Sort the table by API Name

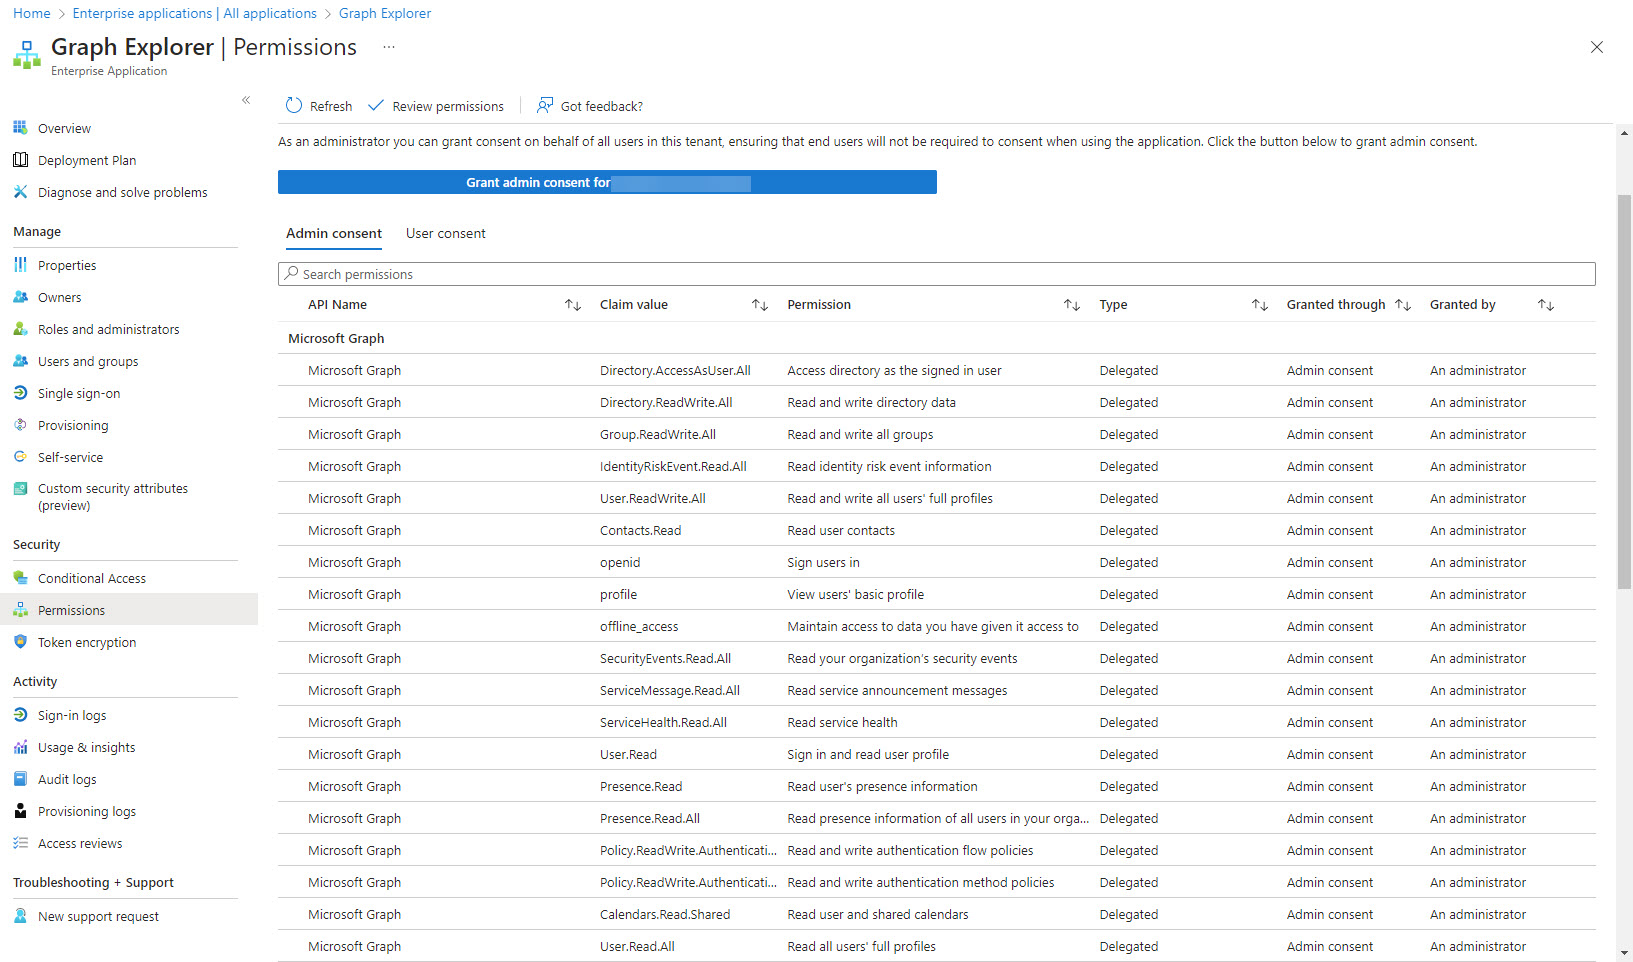click(573, 305)
